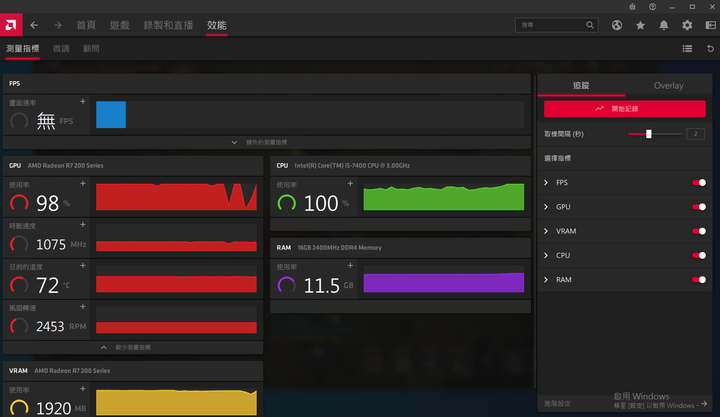Open the 錄製和直播 Record & Stream tab
The image size is (720, 417).
(x=168, y=25)
